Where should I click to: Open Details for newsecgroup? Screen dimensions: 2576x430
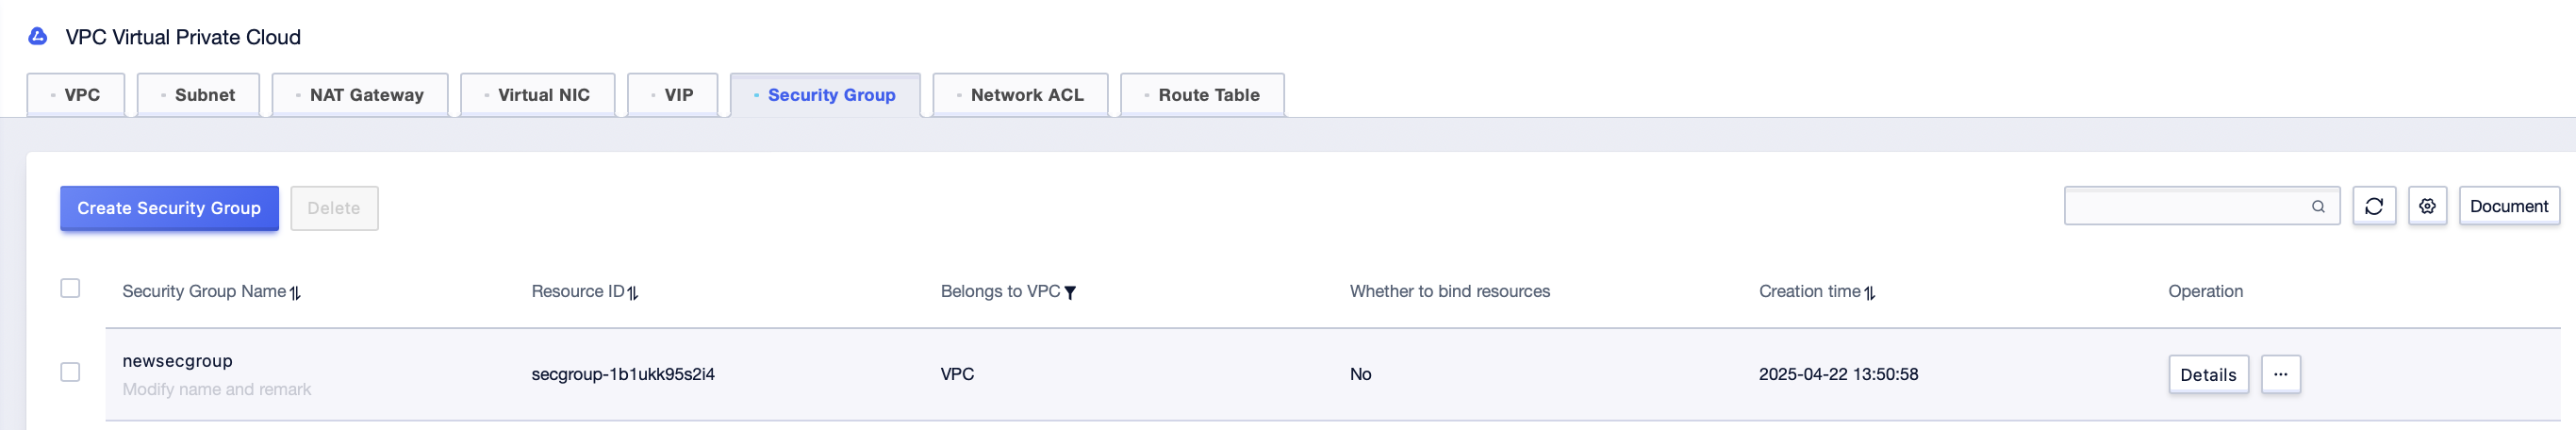click(x=2208, y=374)
